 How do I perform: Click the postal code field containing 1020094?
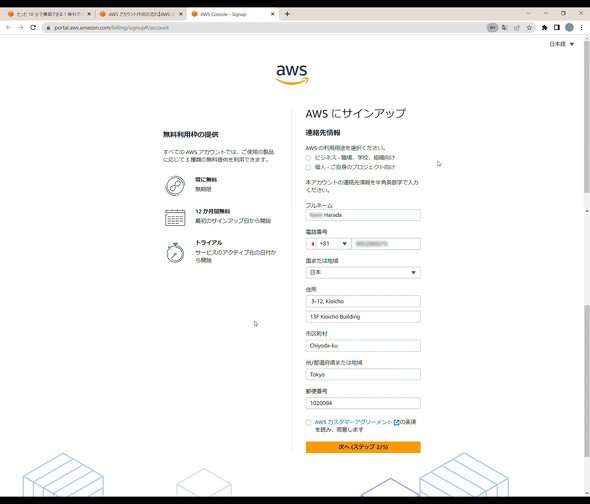363,403
